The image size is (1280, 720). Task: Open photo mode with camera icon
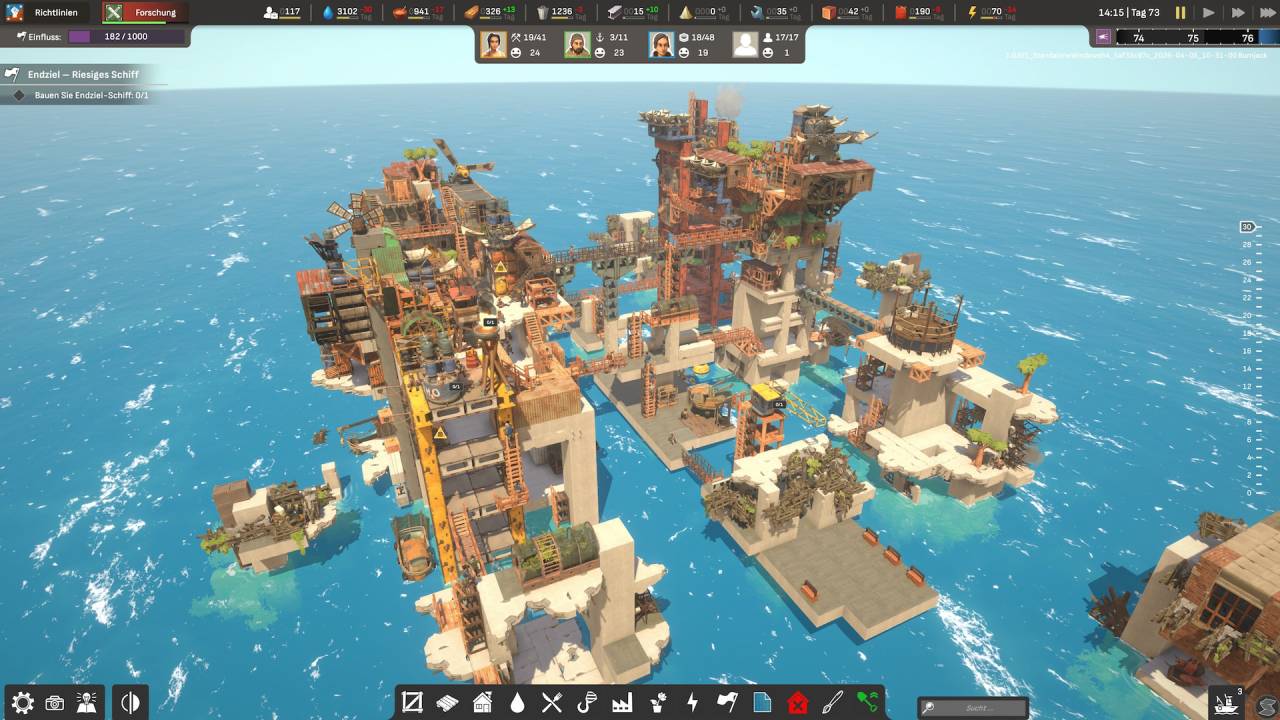pos(54,703)
